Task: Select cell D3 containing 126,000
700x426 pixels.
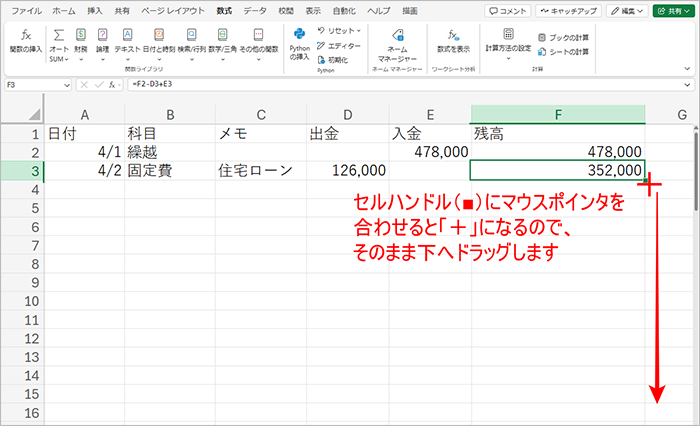Action: click(x=348, y=171)
